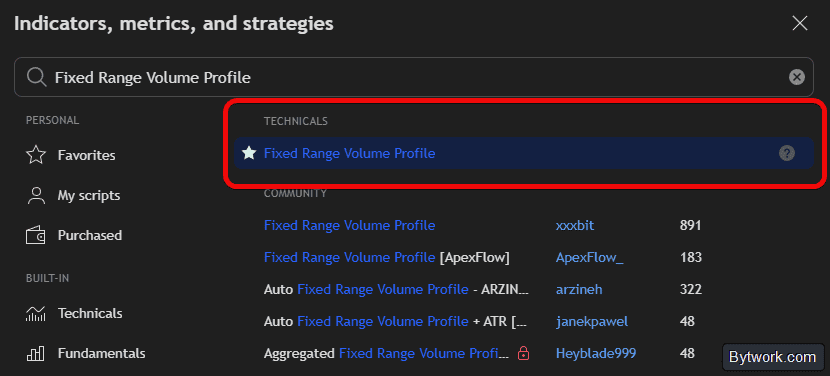Open the Fundamentals bar chart icon
The image size is (830, 376).
(36, 353)
